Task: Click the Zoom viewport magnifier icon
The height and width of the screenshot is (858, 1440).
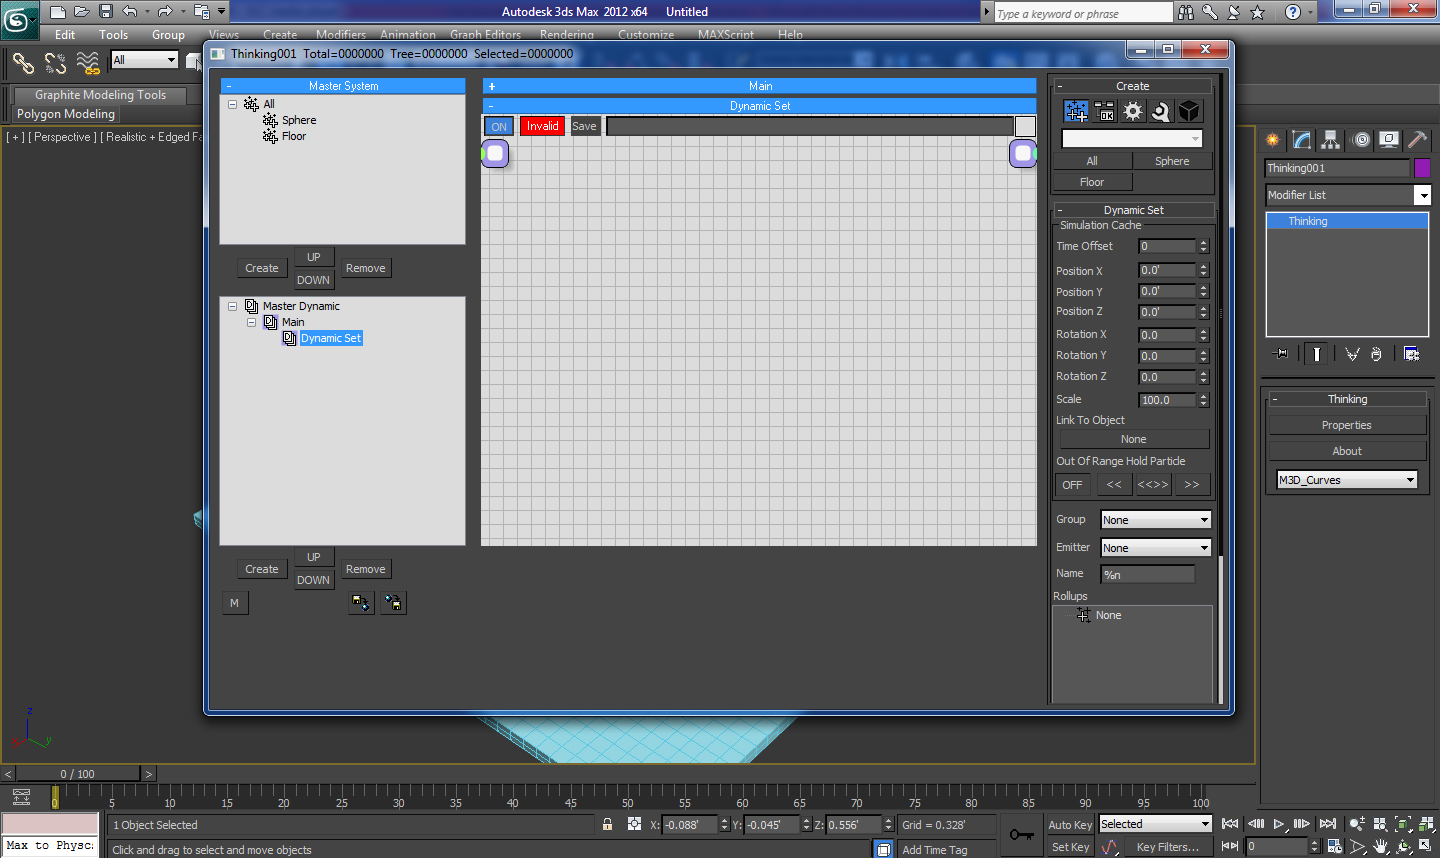Action: click(x=1357, y=824)
